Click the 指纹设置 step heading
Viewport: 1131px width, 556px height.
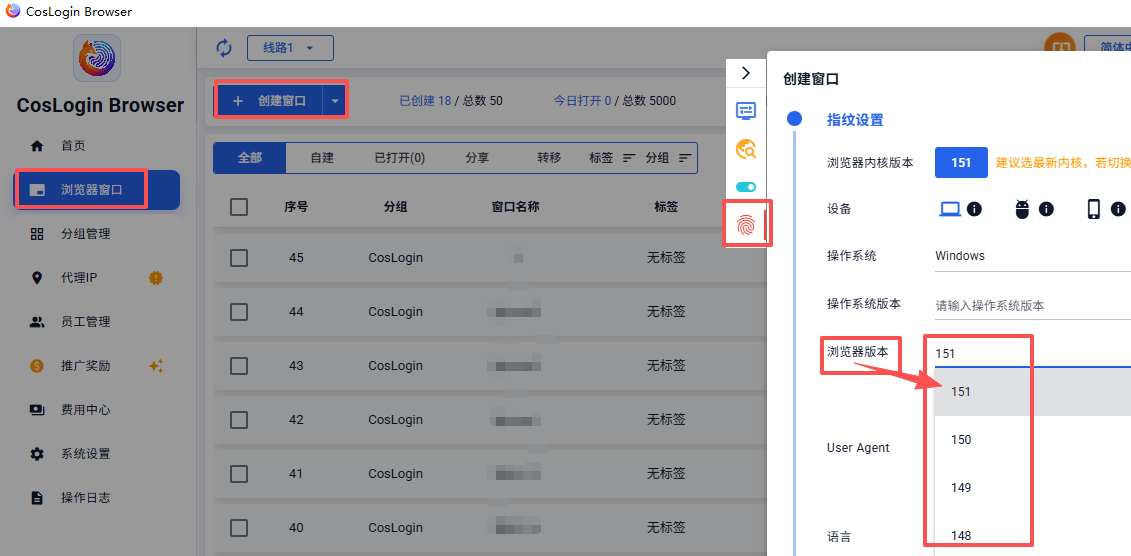click(x=855, y=120)
